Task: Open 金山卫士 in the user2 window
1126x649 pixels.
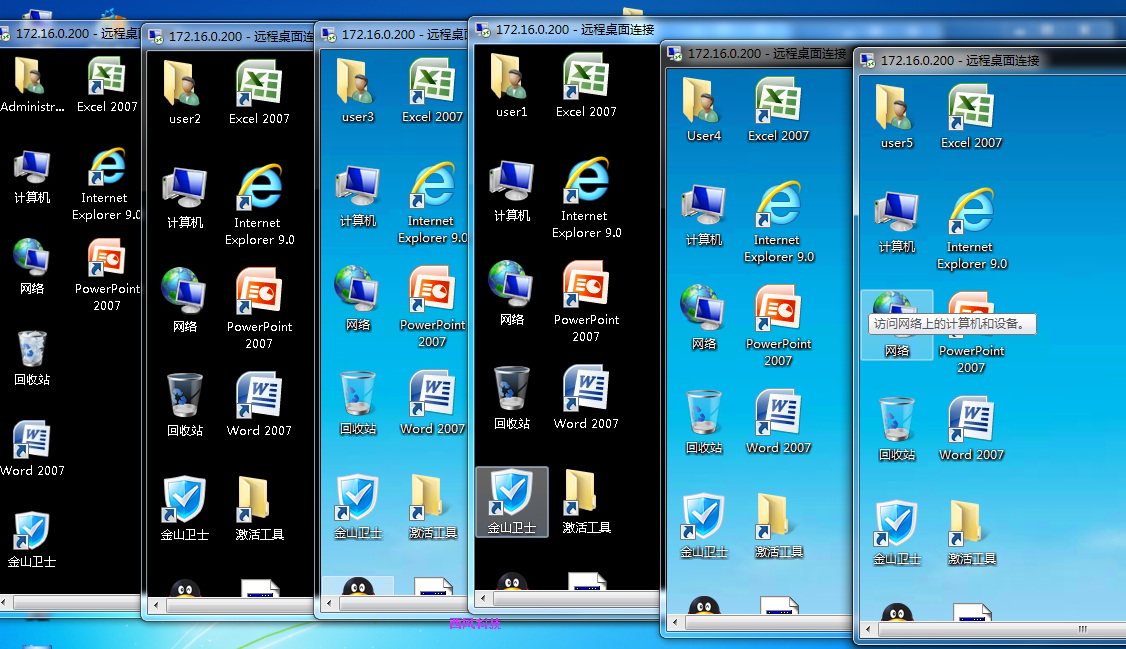Action: coord(185,508)
